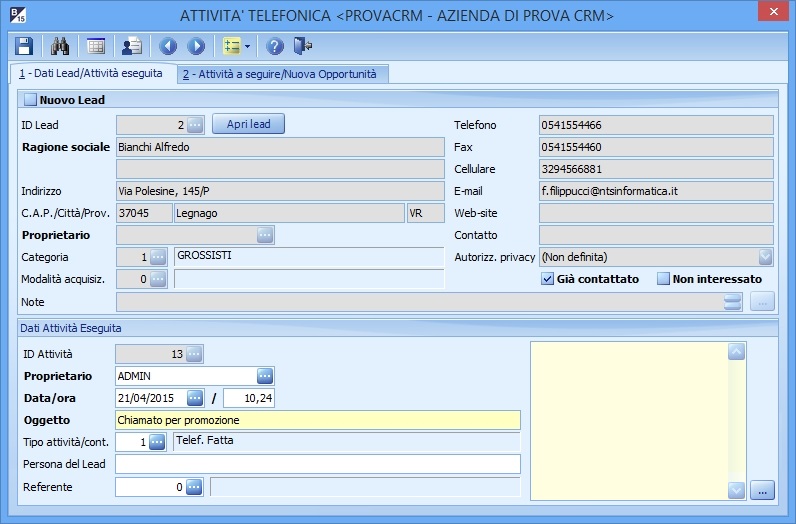This screenshot has height=524, width=796.
Task: Click the GROSSISTI category description
Action: coord(309,257)
